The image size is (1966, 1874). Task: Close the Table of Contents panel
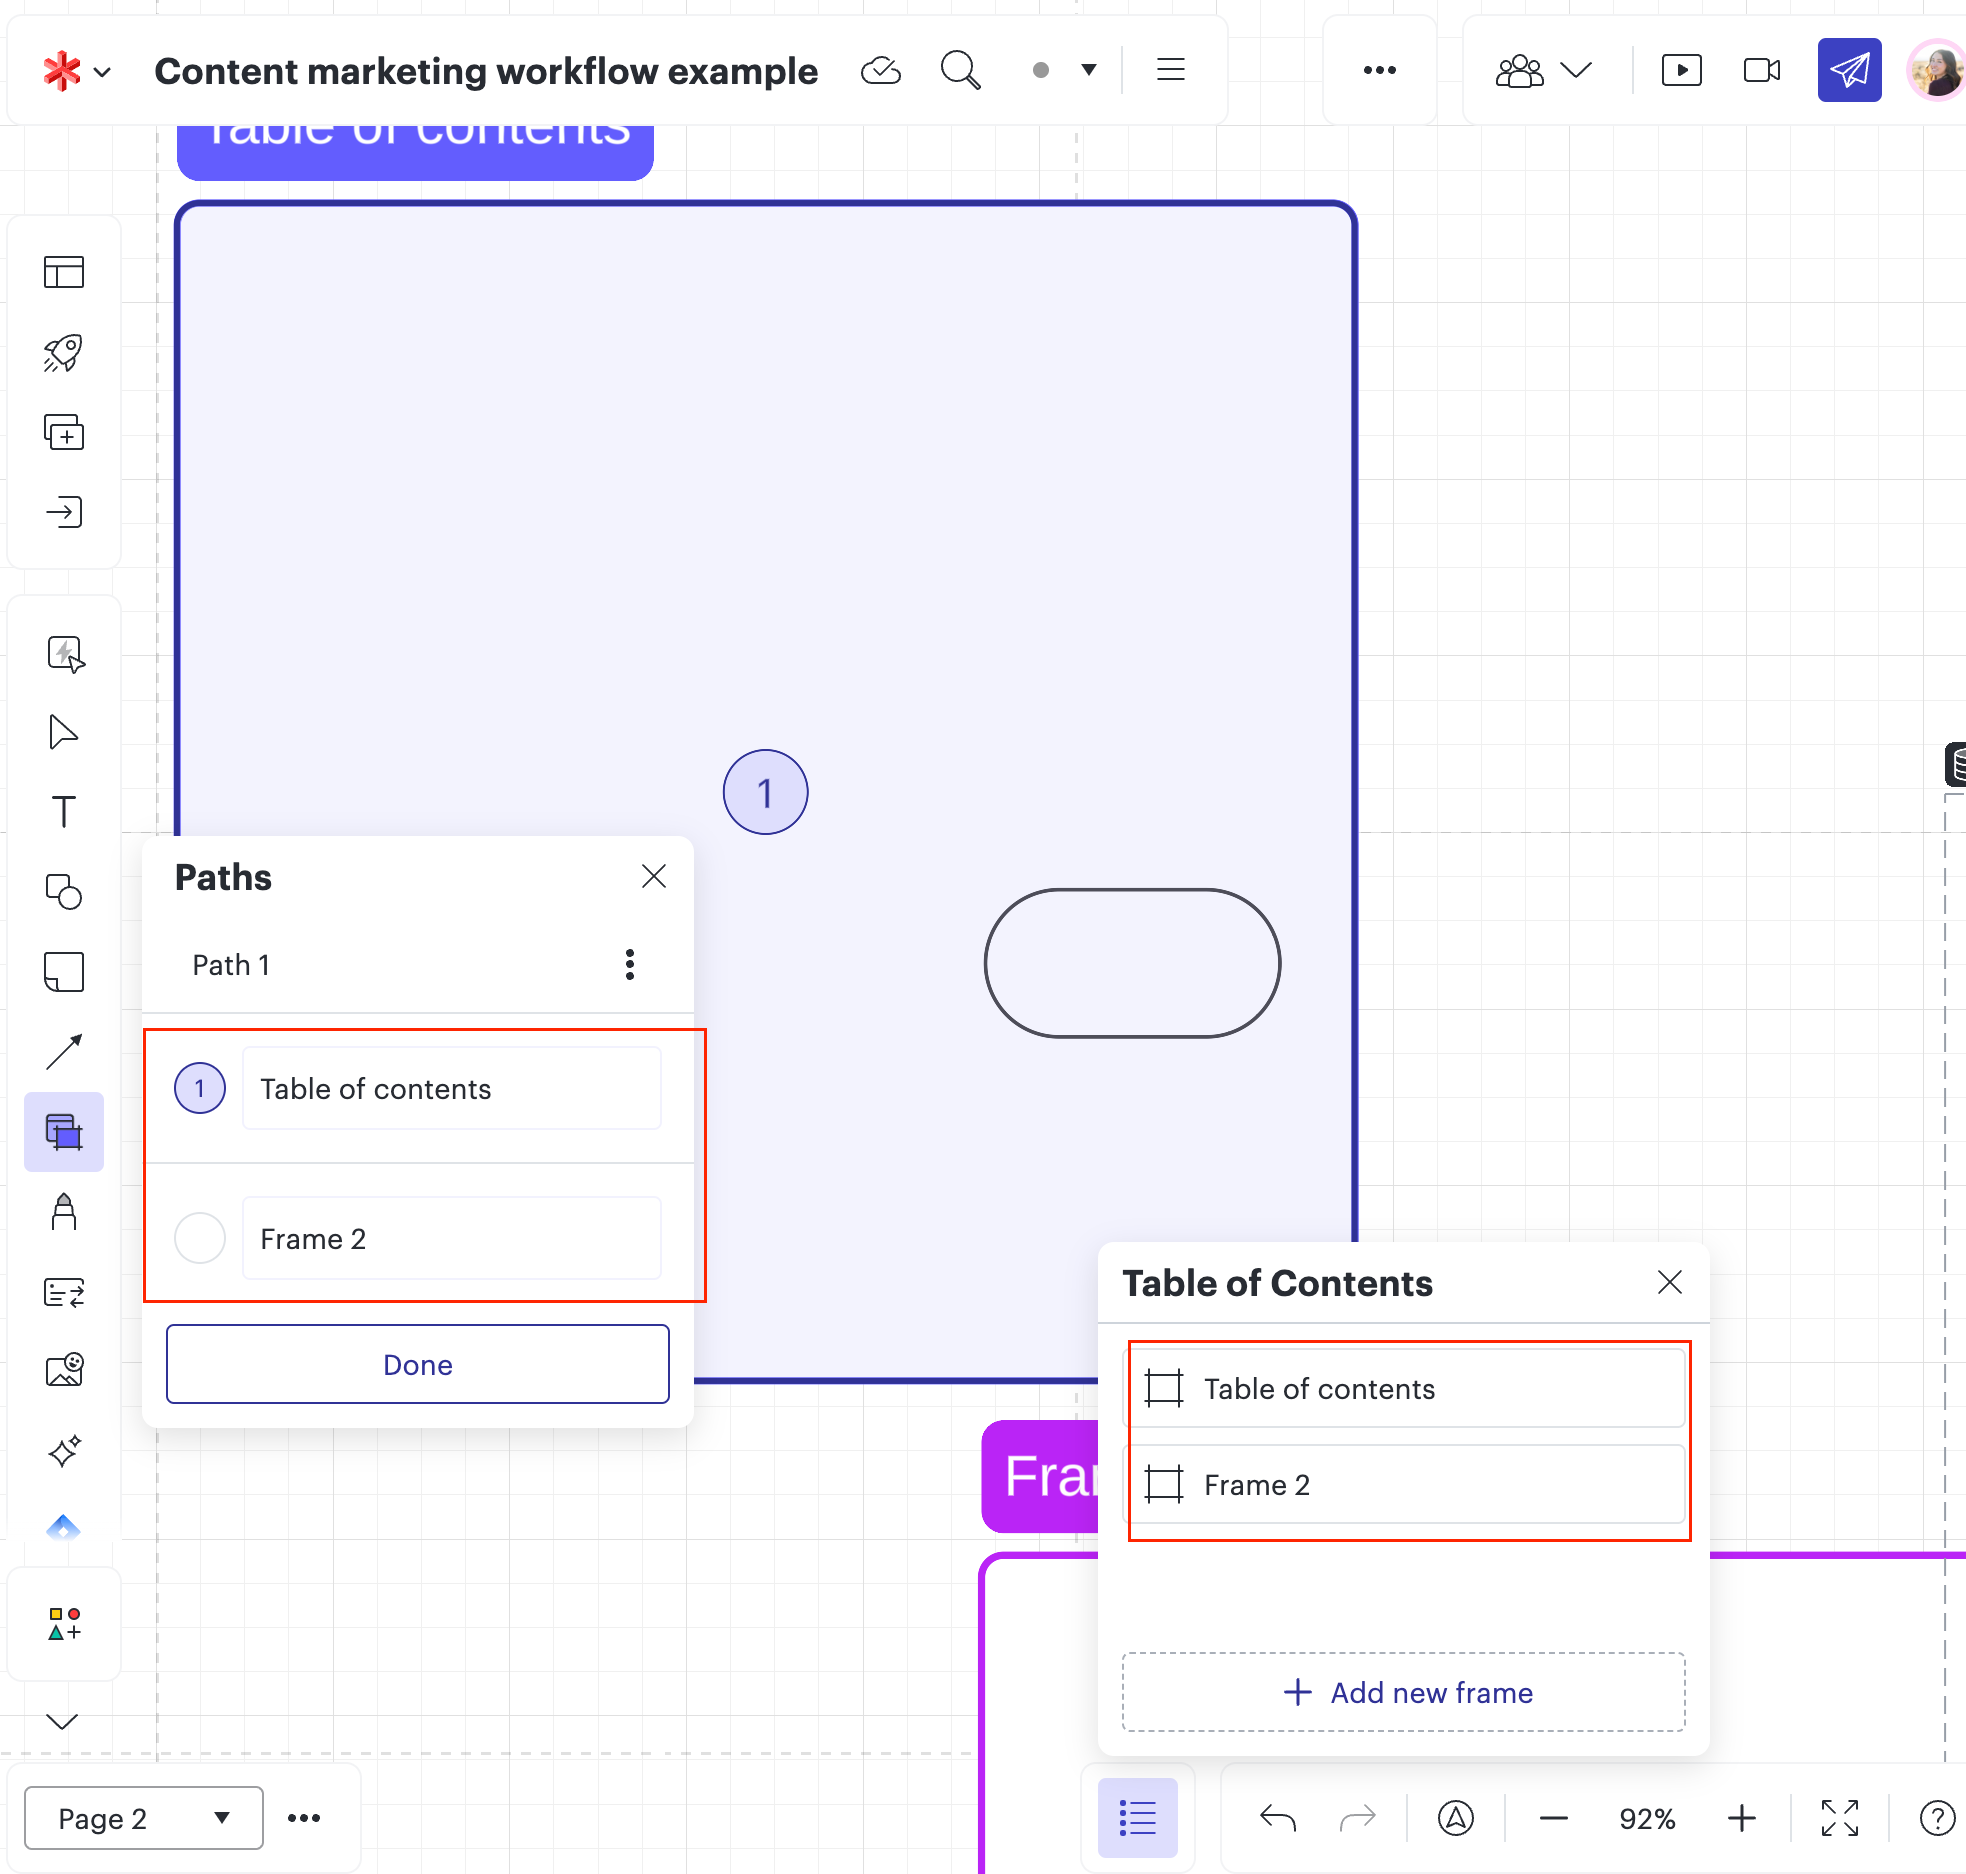point(1670,1282)
